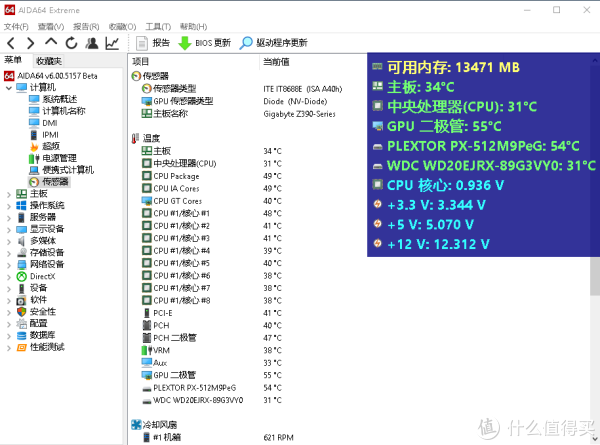Open 便携式计算机 tree item

click(x=62, y=170)
